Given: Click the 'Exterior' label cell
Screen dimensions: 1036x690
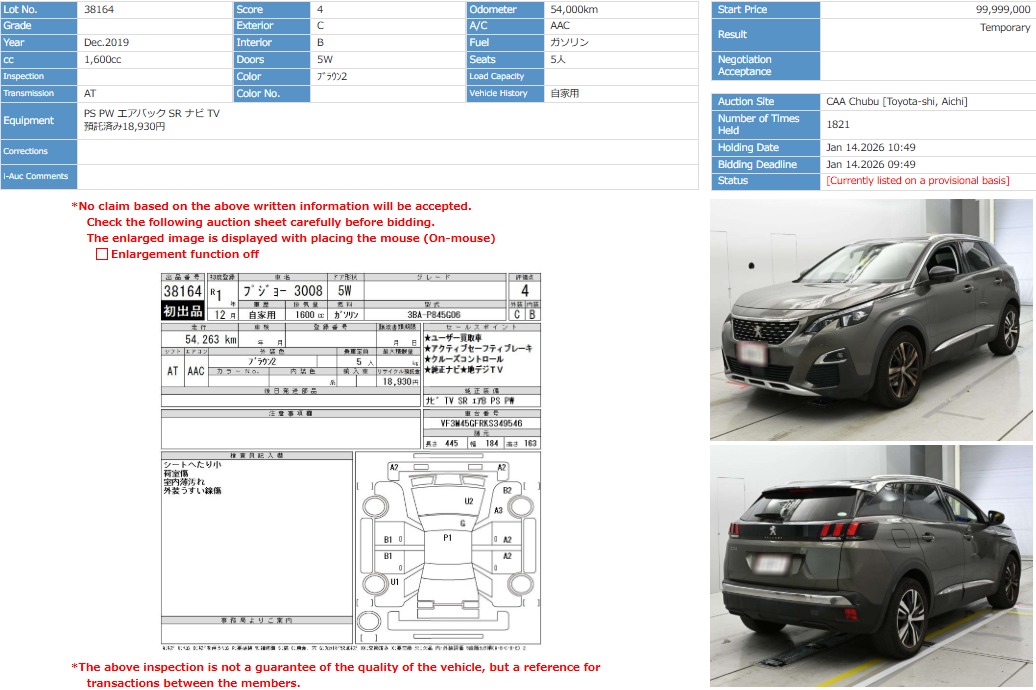Looking at the screenshot, I should pyautogui.click(x=272, y=26).
